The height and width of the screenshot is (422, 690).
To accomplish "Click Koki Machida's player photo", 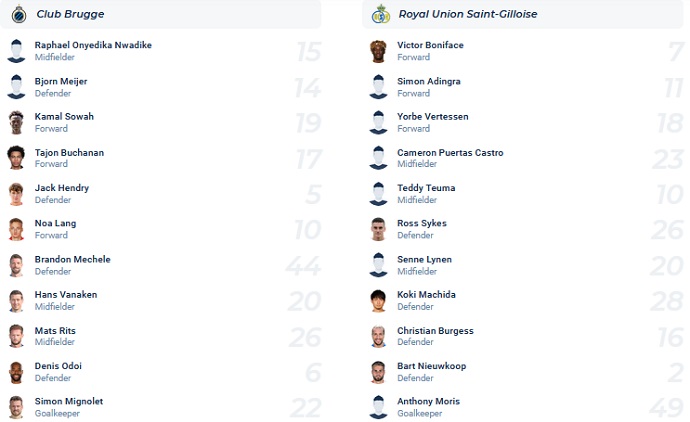I will point(378,300).
